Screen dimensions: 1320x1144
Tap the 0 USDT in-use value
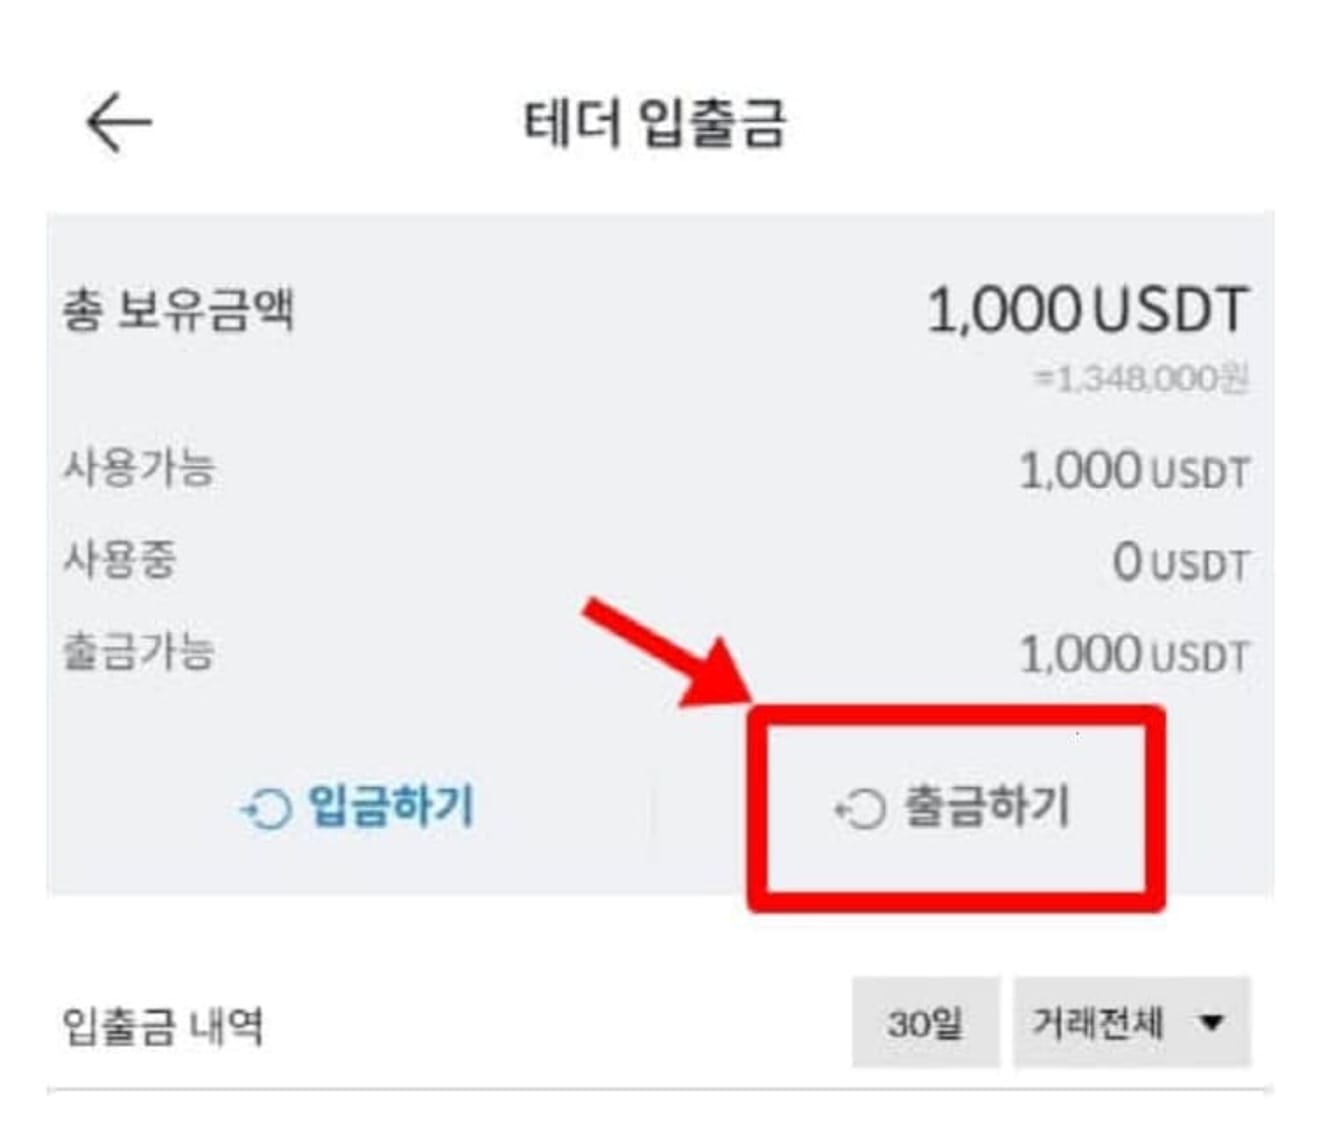(1180, 563)
